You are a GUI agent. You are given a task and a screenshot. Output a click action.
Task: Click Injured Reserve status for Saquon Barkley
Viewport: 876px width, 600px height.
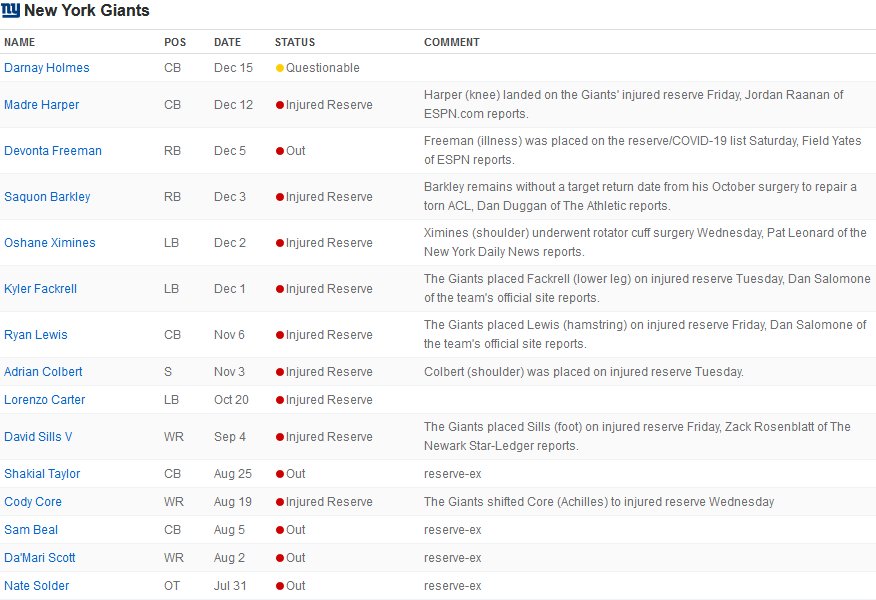(x=329, y=197)
